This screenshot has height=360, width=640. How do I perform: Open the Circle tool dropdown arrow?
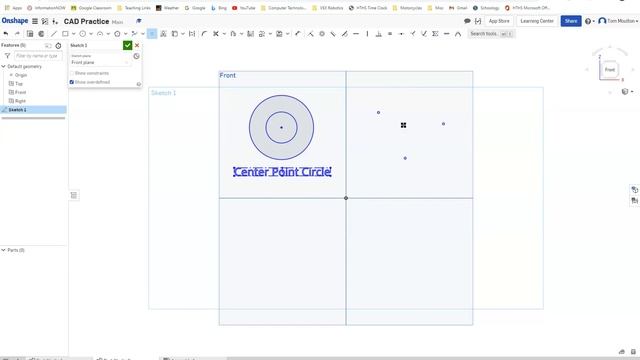point(91,34)
